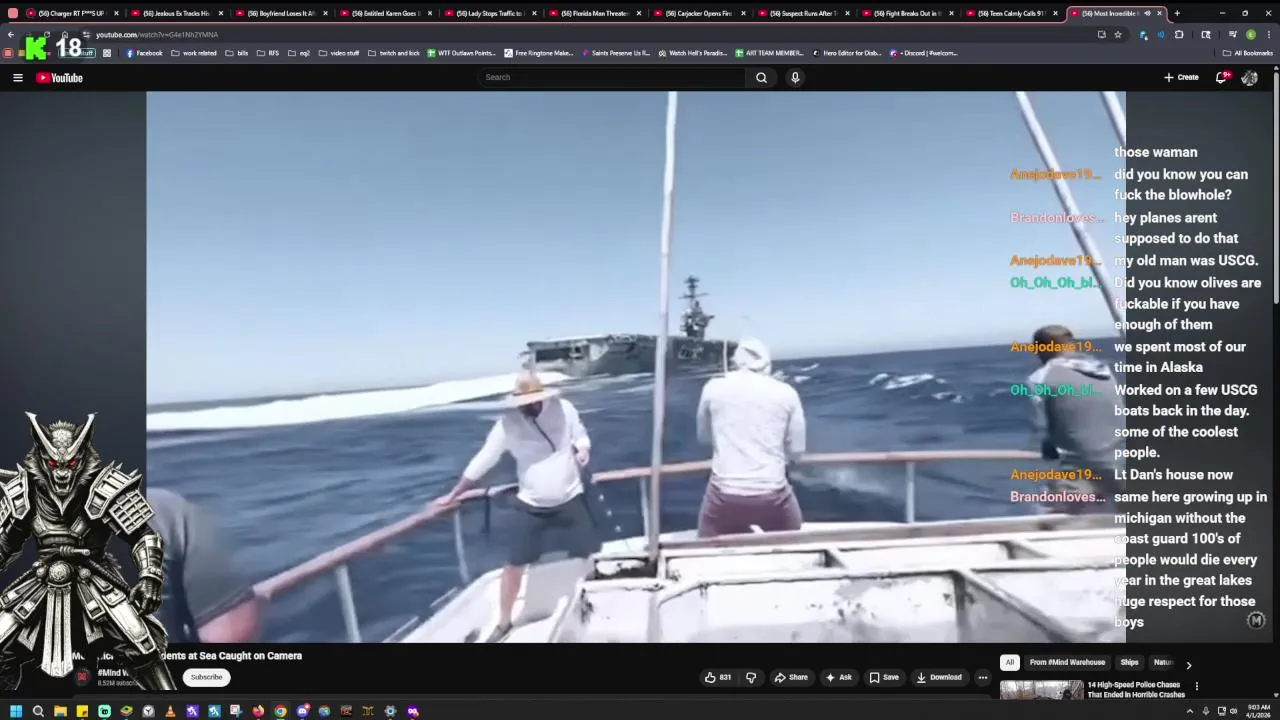The height and width of the screenshot is (720, 1280).
Task: Dislike the video with thumbs down
Action: [x=751, y=677]
